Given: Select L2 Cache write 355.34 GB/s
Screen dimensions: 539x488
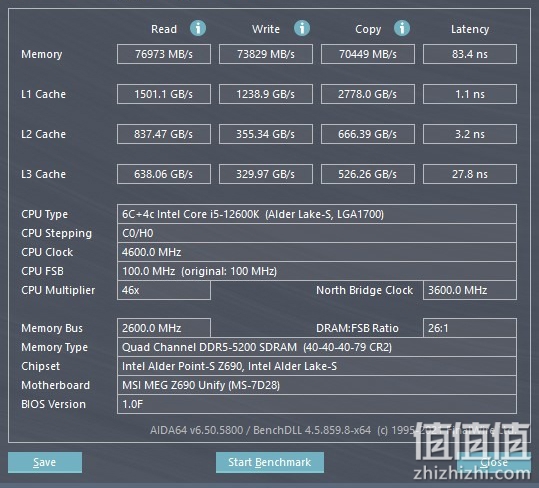Looking at the screenshot, I should coord(266,134).
